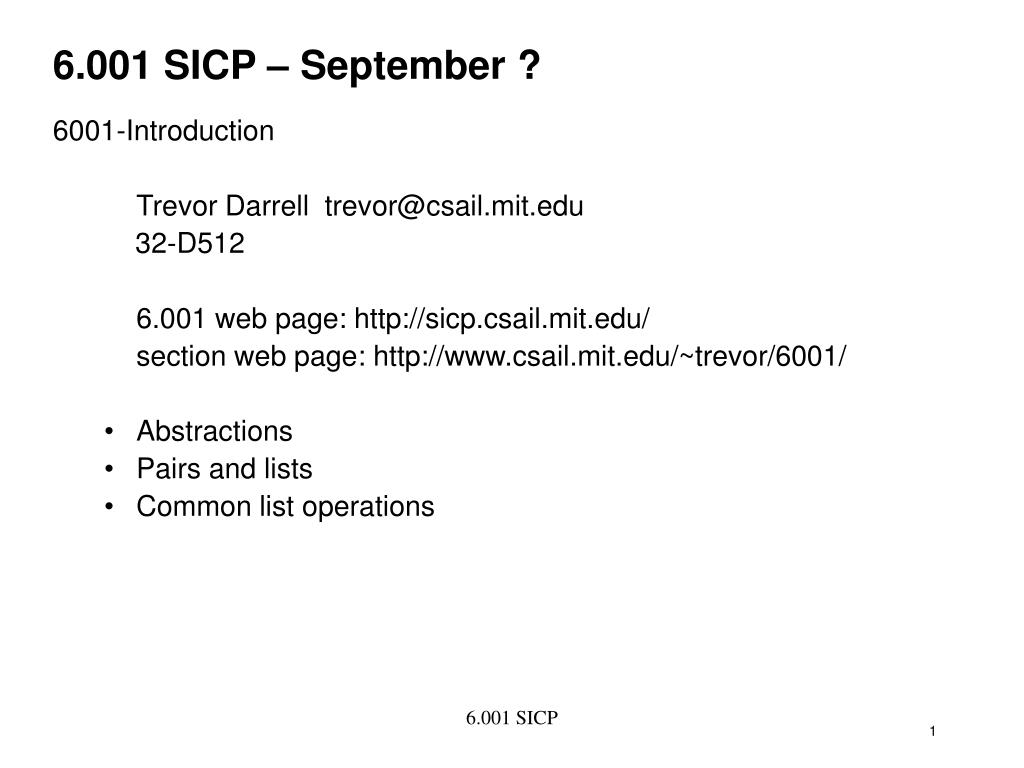The height and width of the screenshot is (768, 1024).
Task: Open the http://sicp.csail.mit.edu/ link
Action: coord(502,319)
